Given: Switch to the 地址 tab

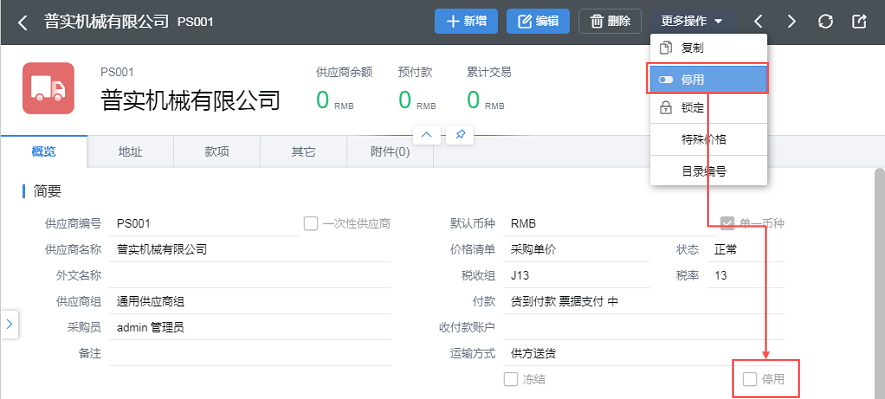Looking at the screenshot, I should point(130,152).
